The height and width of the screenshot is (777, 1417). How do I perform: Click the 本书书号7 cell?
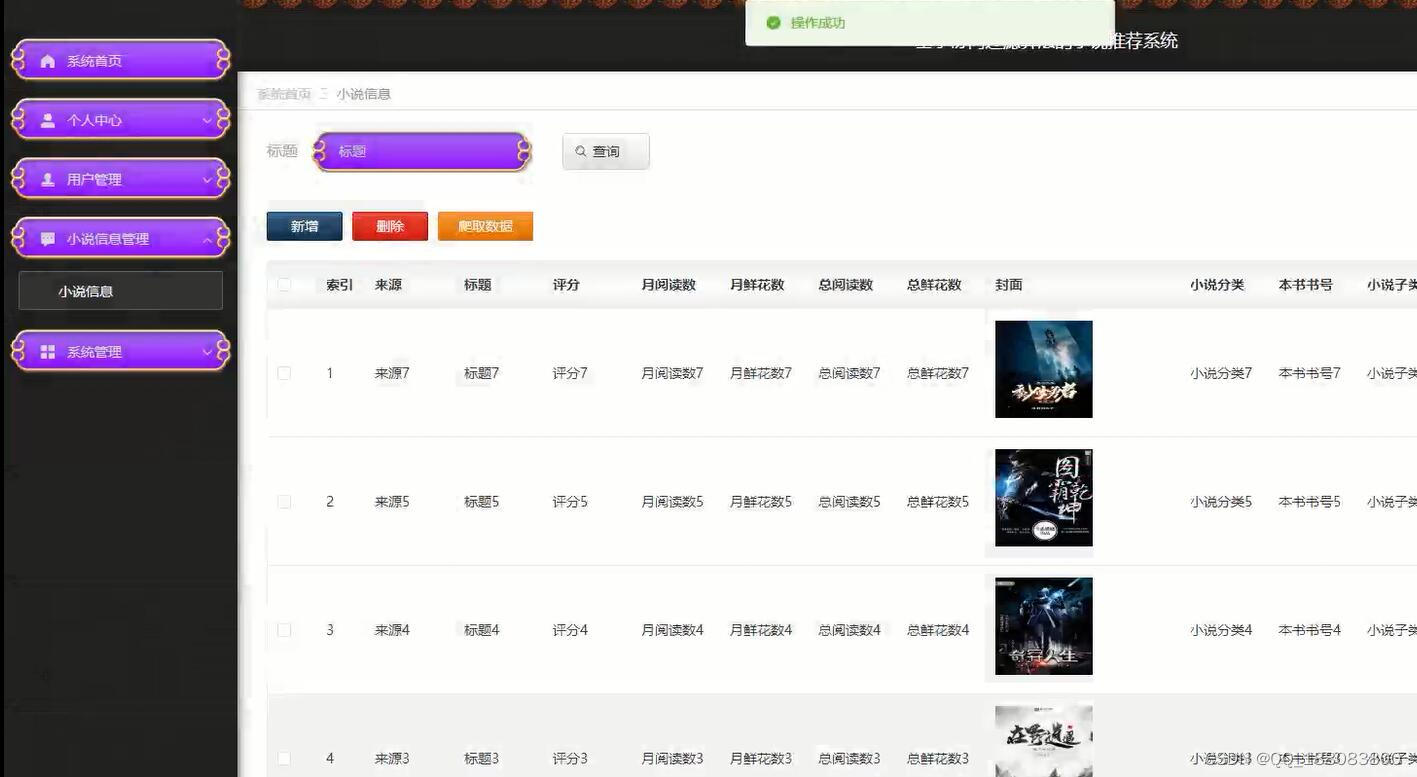1310,373
